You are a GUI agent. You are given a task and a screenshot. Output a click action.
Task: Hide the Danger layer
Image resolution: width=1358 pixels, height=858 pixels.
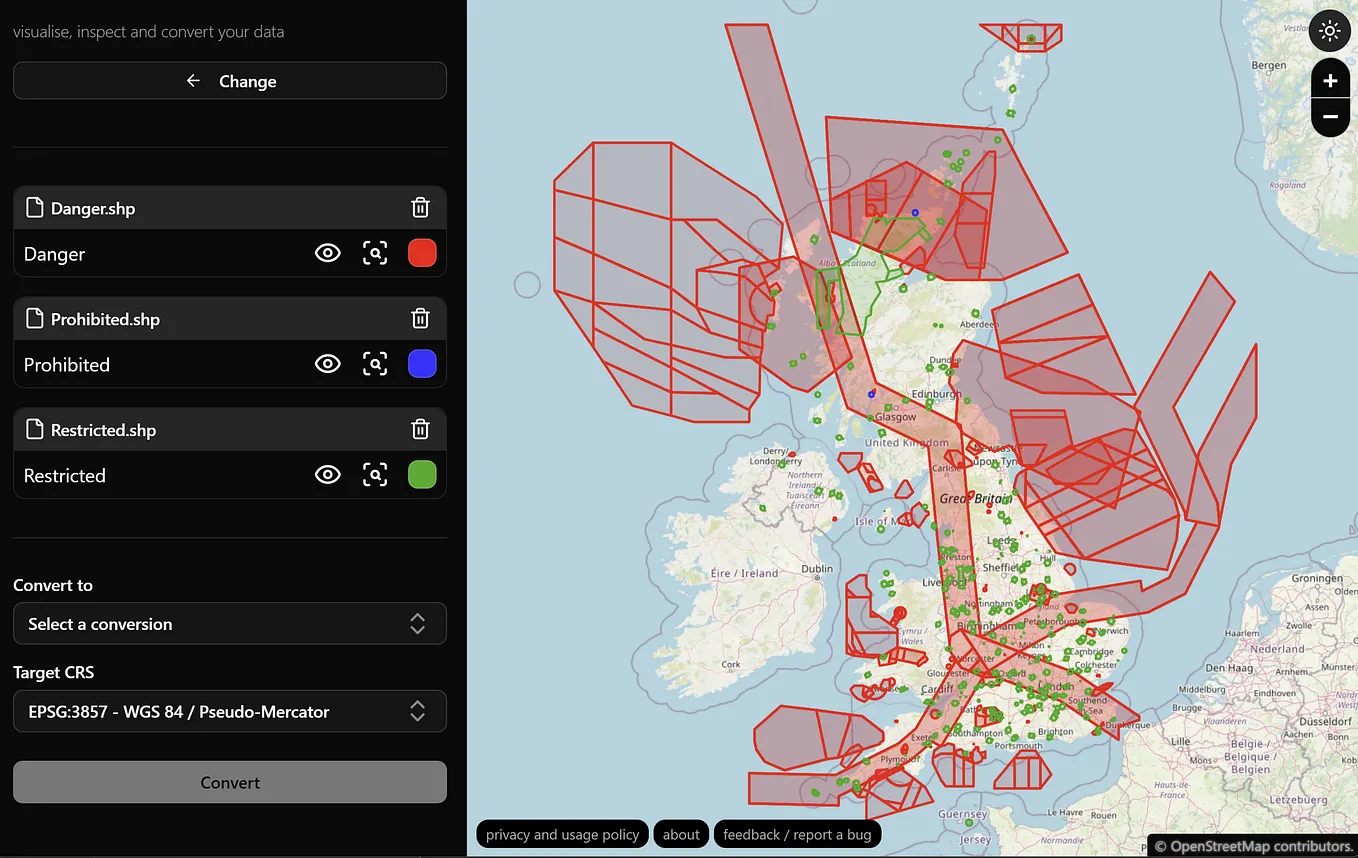point(327,252)
